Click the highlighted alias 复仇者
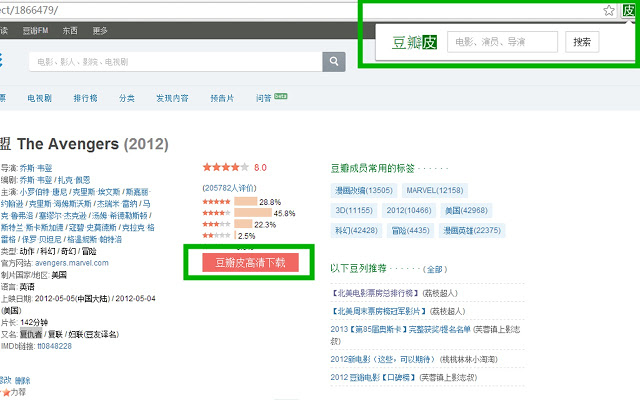640x400 pixels. [31, 334]
